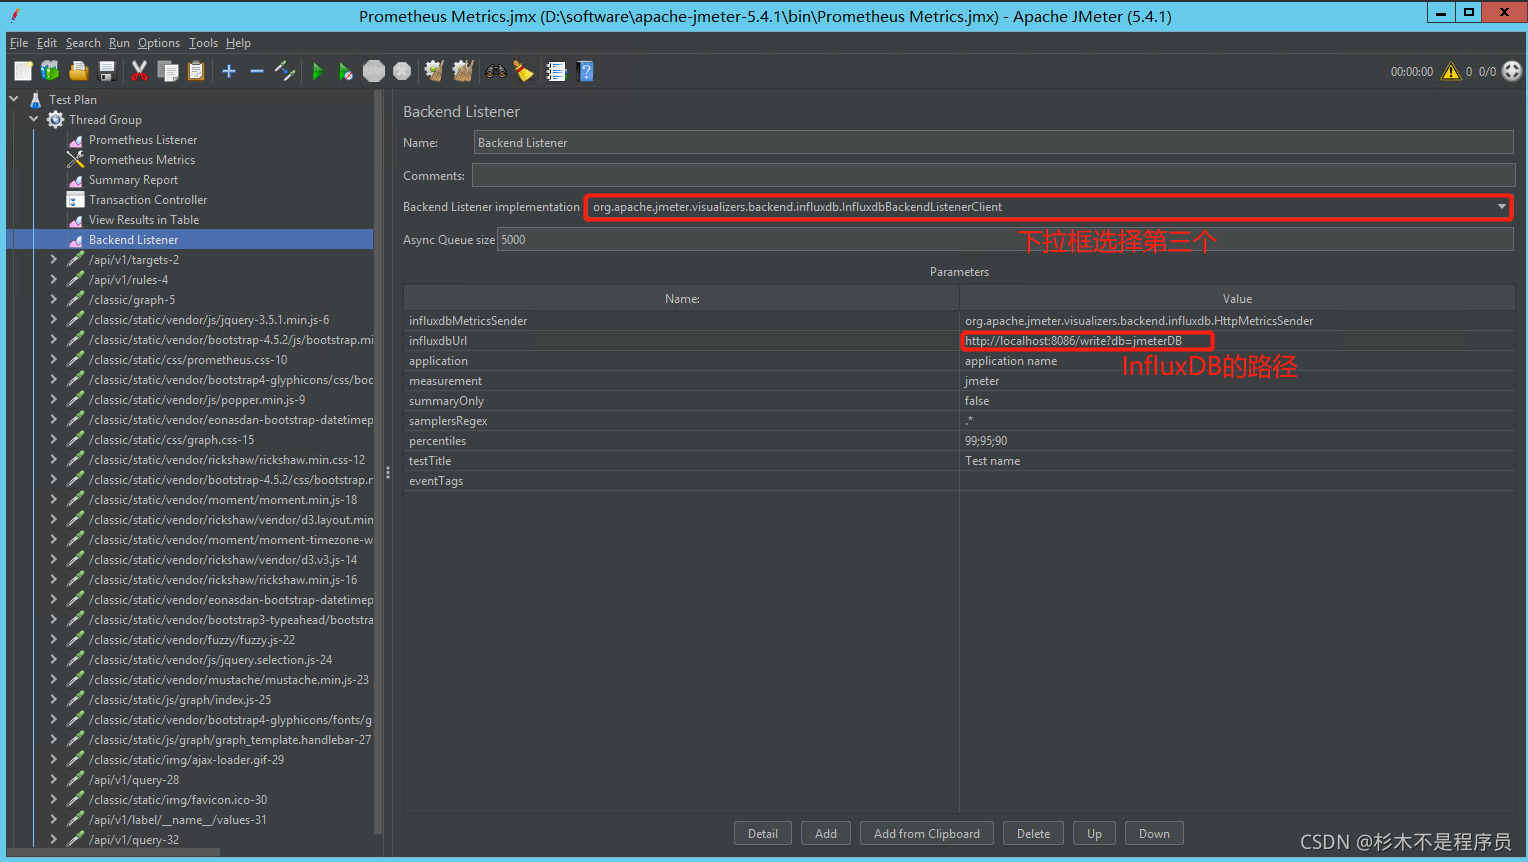Open the Options menu
Viewport: 1528px width, 862px height.
(159, 43)
